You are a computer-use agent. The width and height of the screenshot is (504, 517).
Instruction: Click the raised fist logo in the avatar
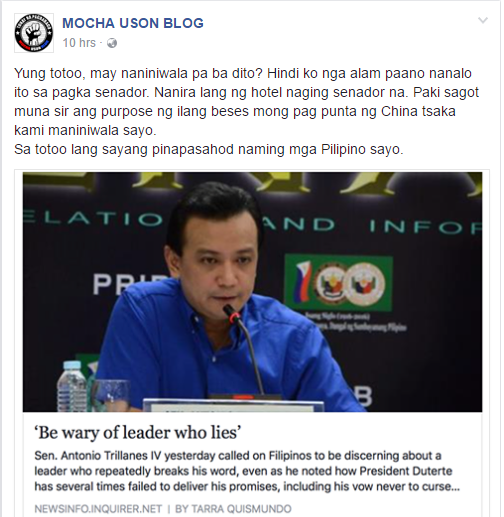pyautogui.click(x=34, y=33)
